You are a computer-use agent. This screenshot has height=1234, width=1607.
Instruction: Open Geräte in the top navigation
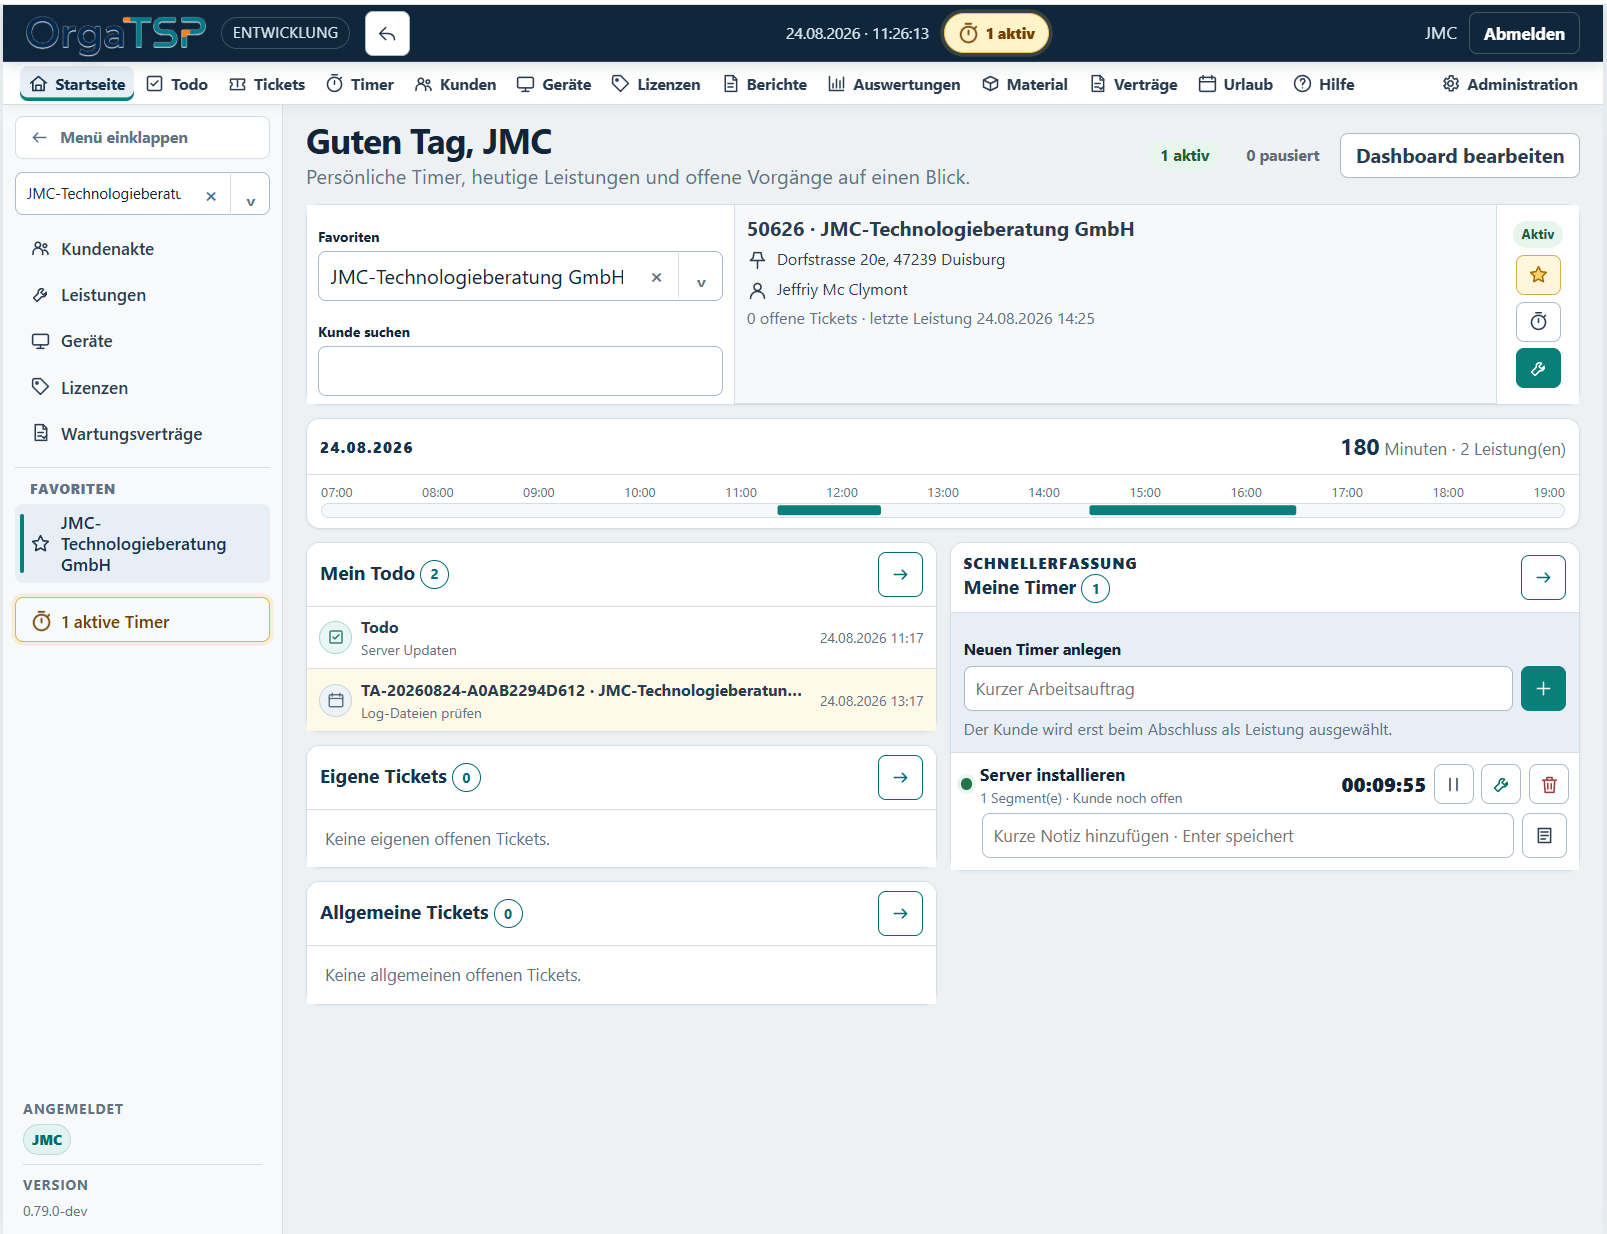pos(554,84)
